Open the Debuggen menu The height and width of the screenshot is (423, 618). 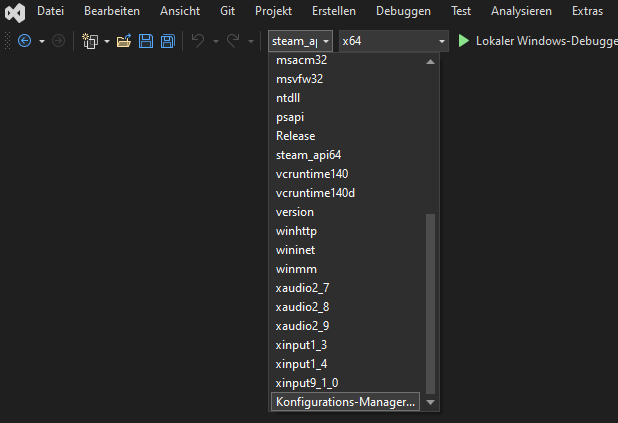(403, 12)
